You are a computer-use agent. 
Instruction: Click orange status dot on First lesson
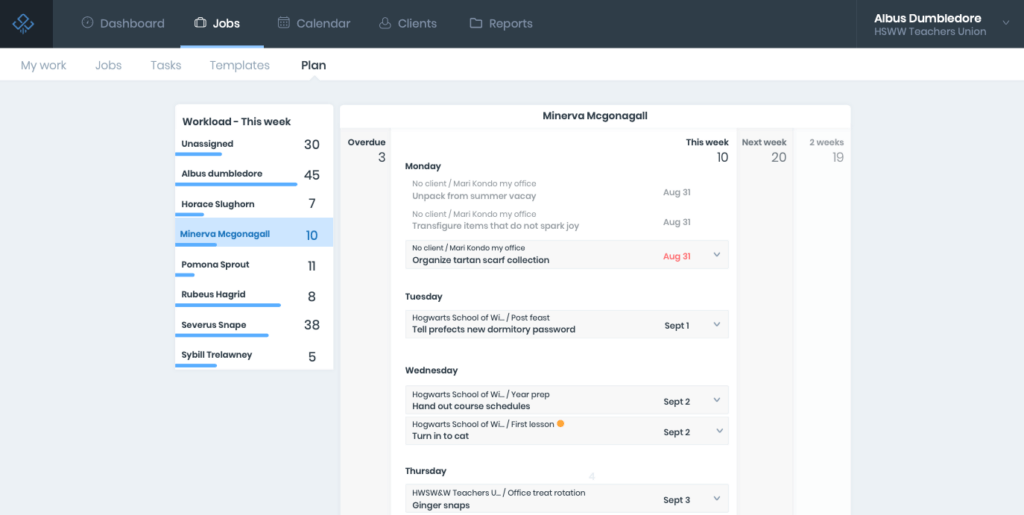pyautogui.click(x=560, y=424)
